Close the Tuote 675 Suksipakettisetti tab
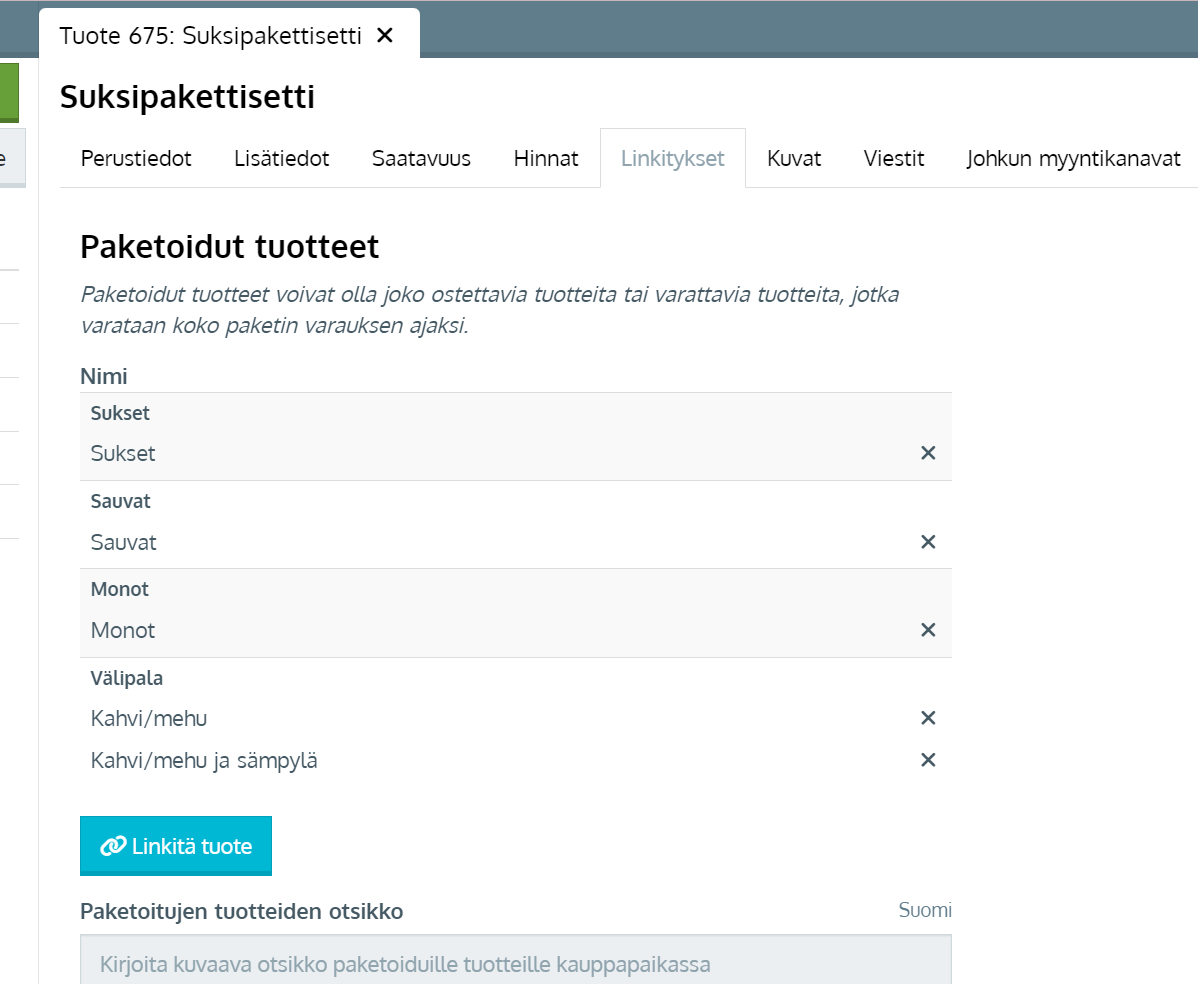 pos(384,36)
